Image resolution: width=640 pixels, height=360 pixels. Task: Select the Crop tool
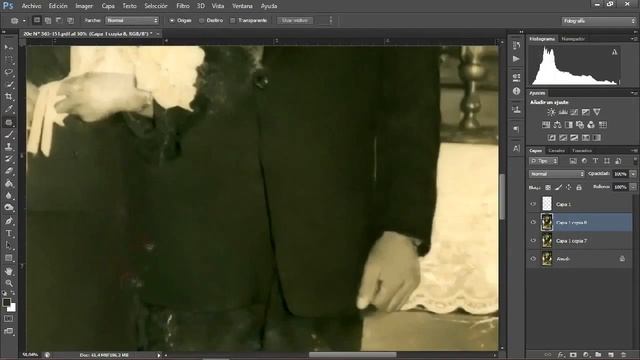pyautogui.click(x=9, y=97)
